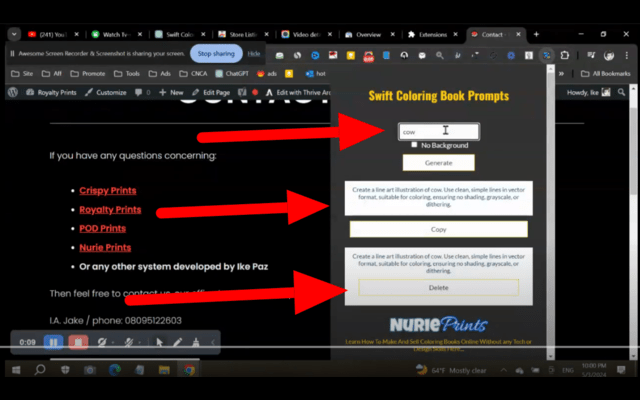Select the eraser brush tool in recorder toolbar
Viewport: 640px width, 400px height.
[x=196, y=342]
